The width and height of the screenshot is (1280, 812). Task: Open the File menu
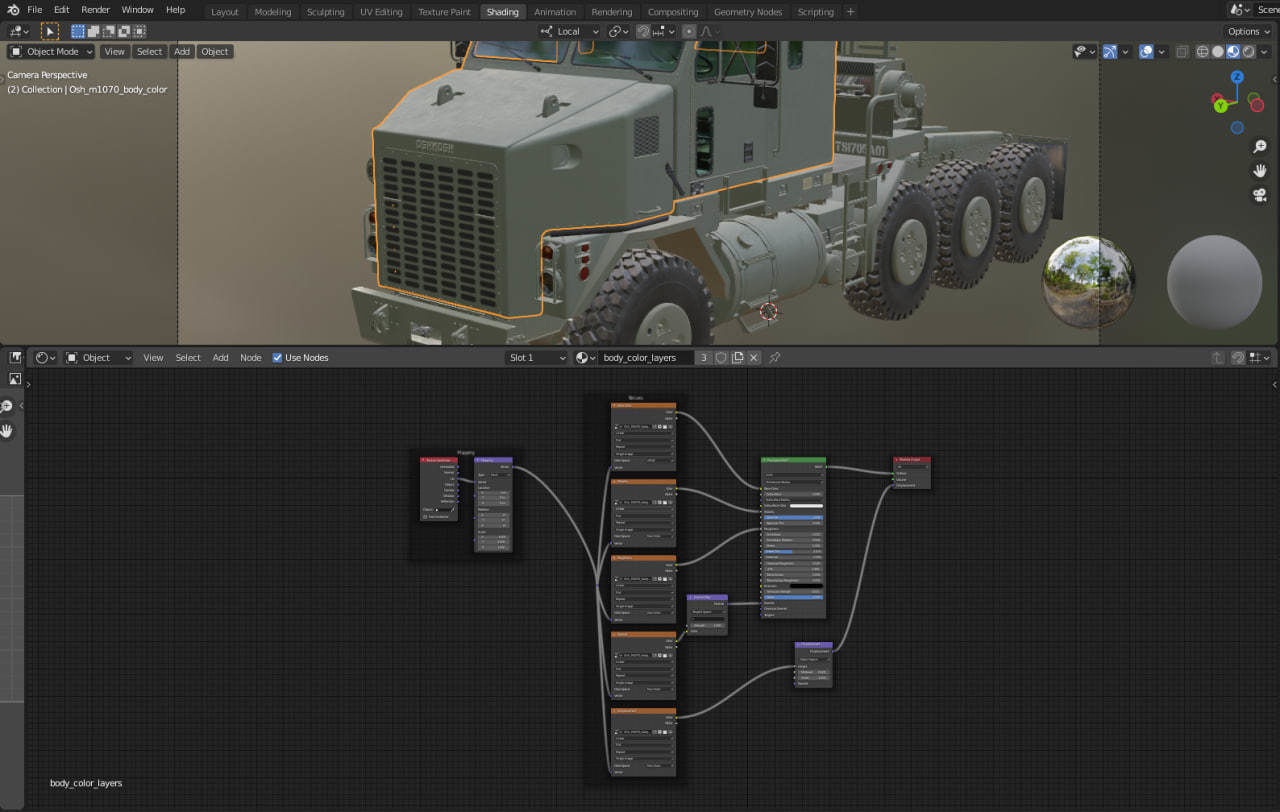[35, 9]
